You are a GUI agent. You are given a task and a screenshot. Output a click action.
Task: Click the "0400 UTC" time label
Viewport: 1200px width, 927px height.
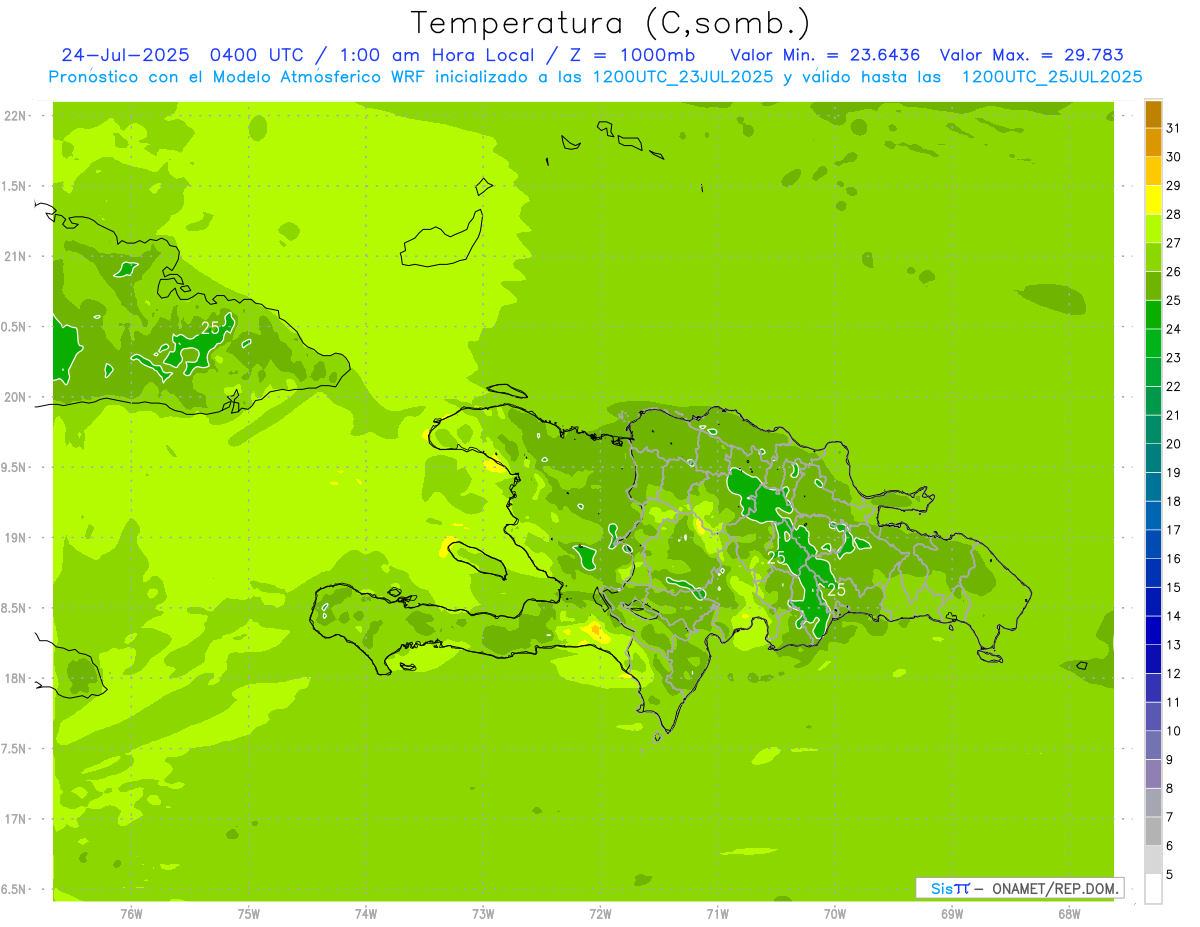pos(257,54)
